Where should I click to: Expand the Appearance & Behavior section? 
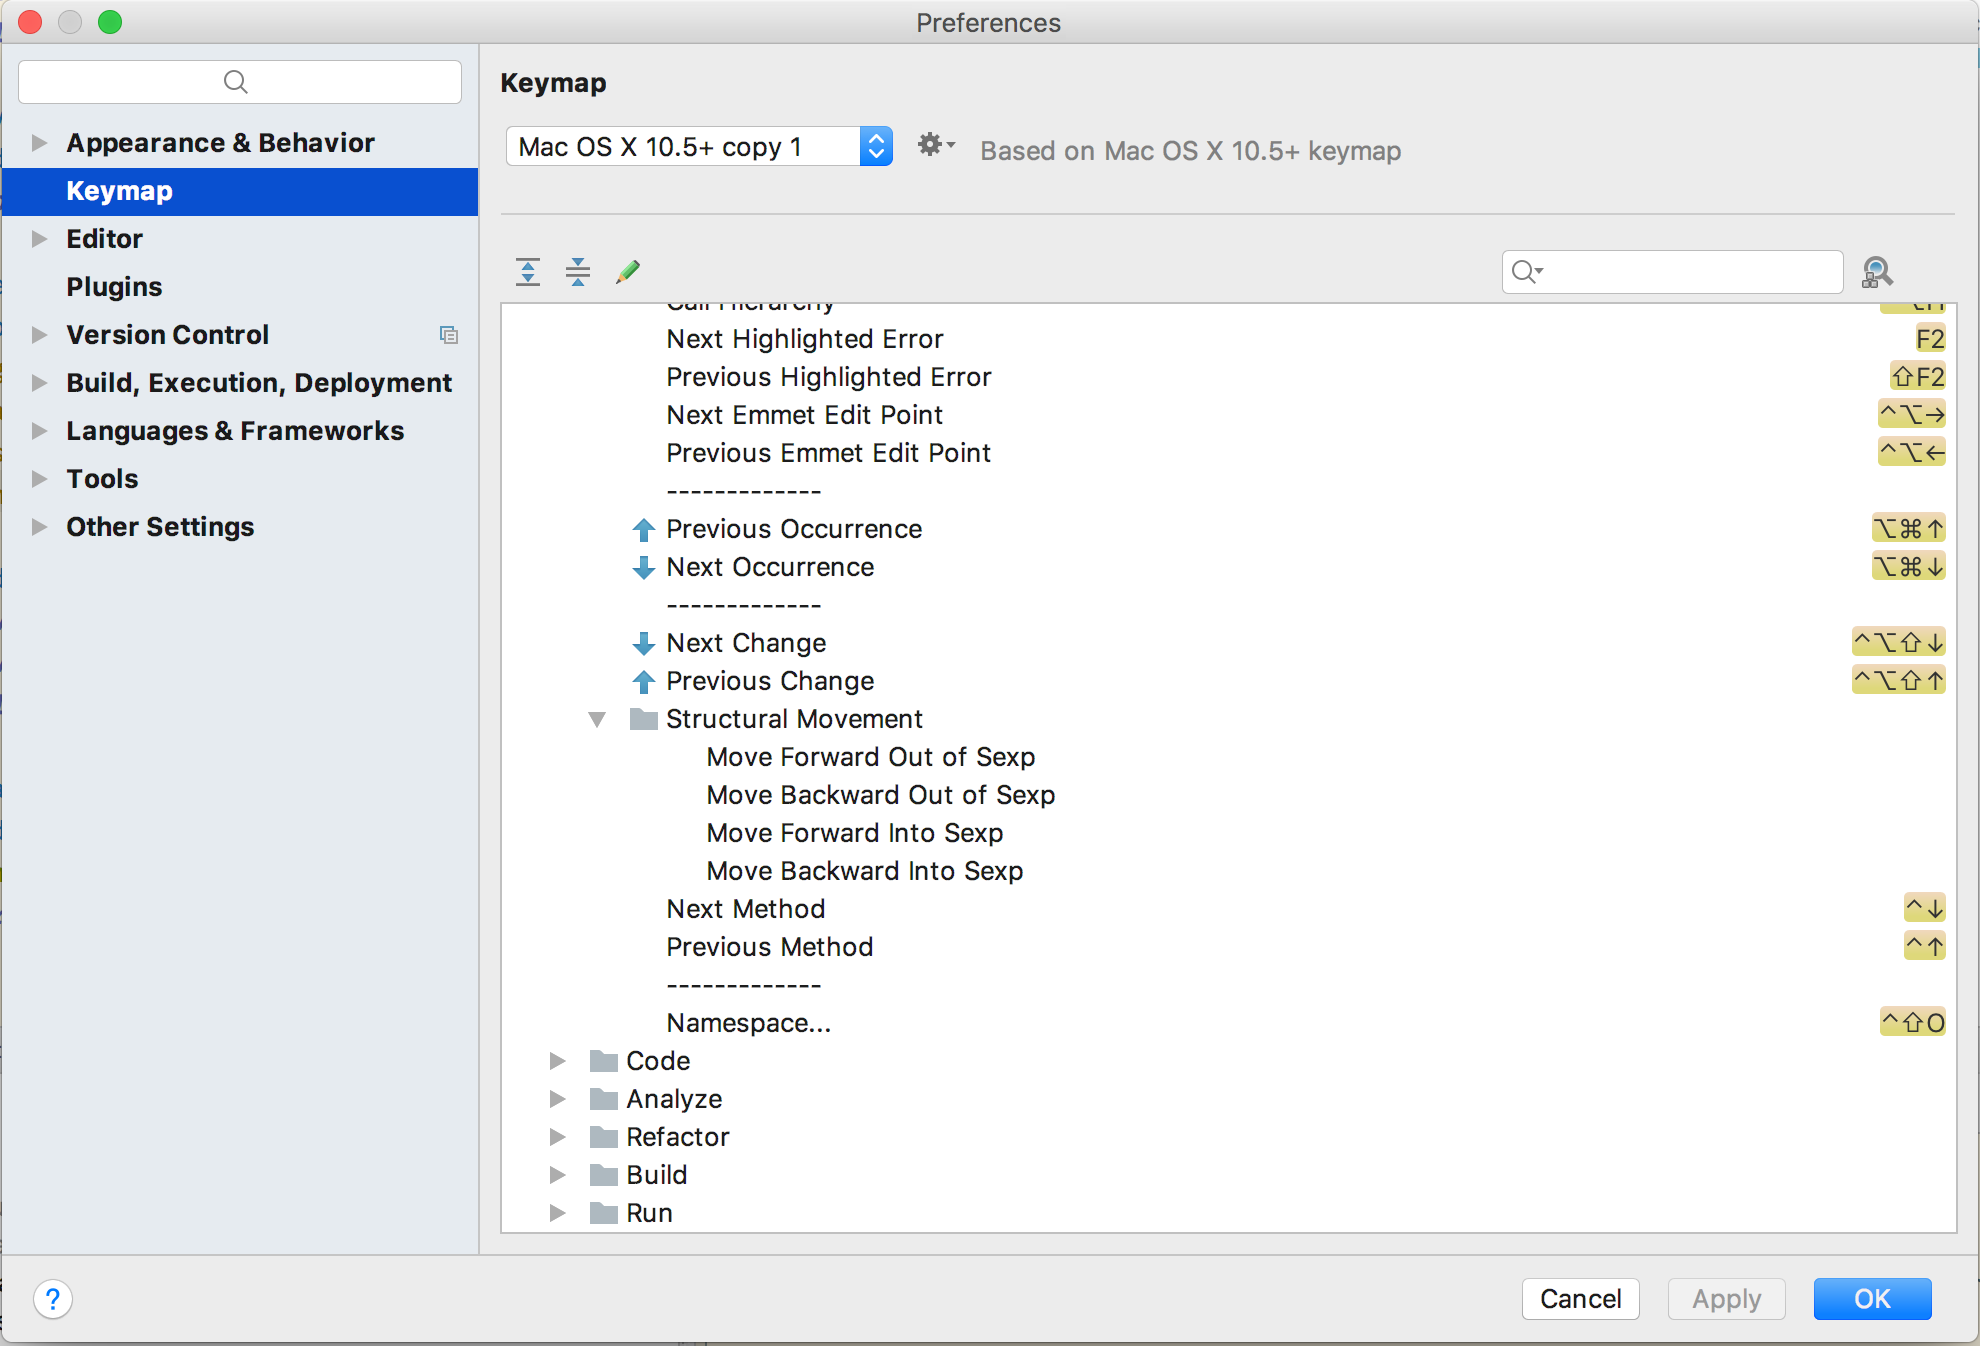39,142
